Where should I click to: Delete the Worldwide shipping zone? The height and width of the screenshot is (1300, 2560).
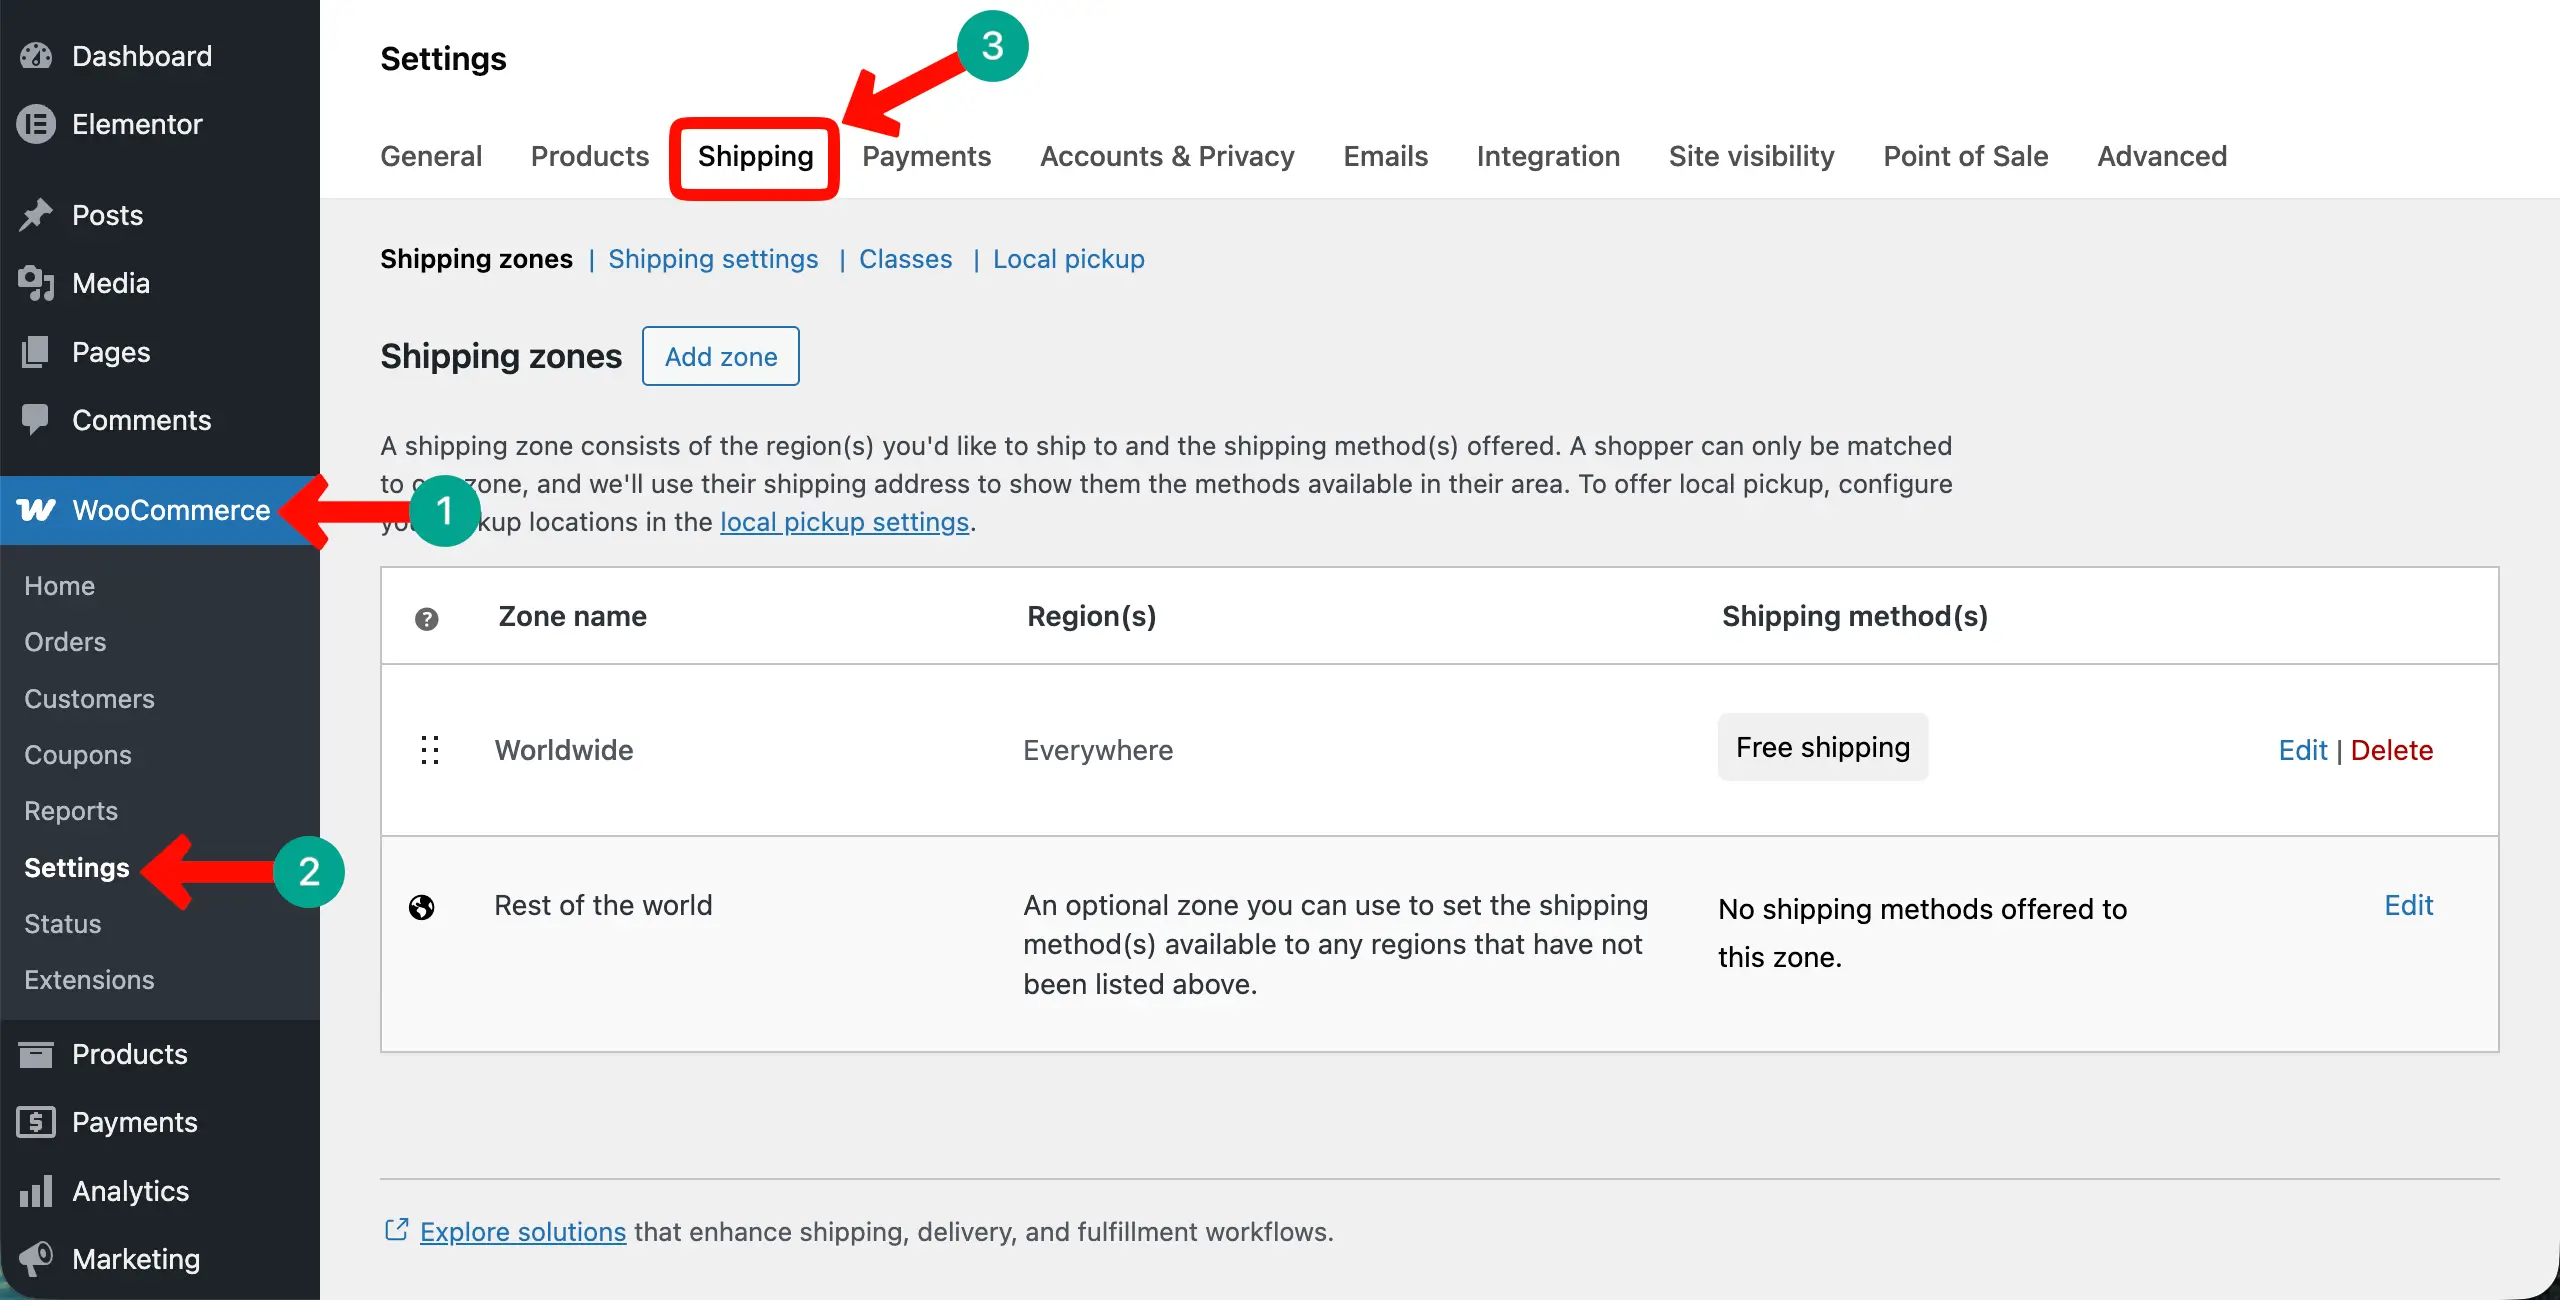2392,750
